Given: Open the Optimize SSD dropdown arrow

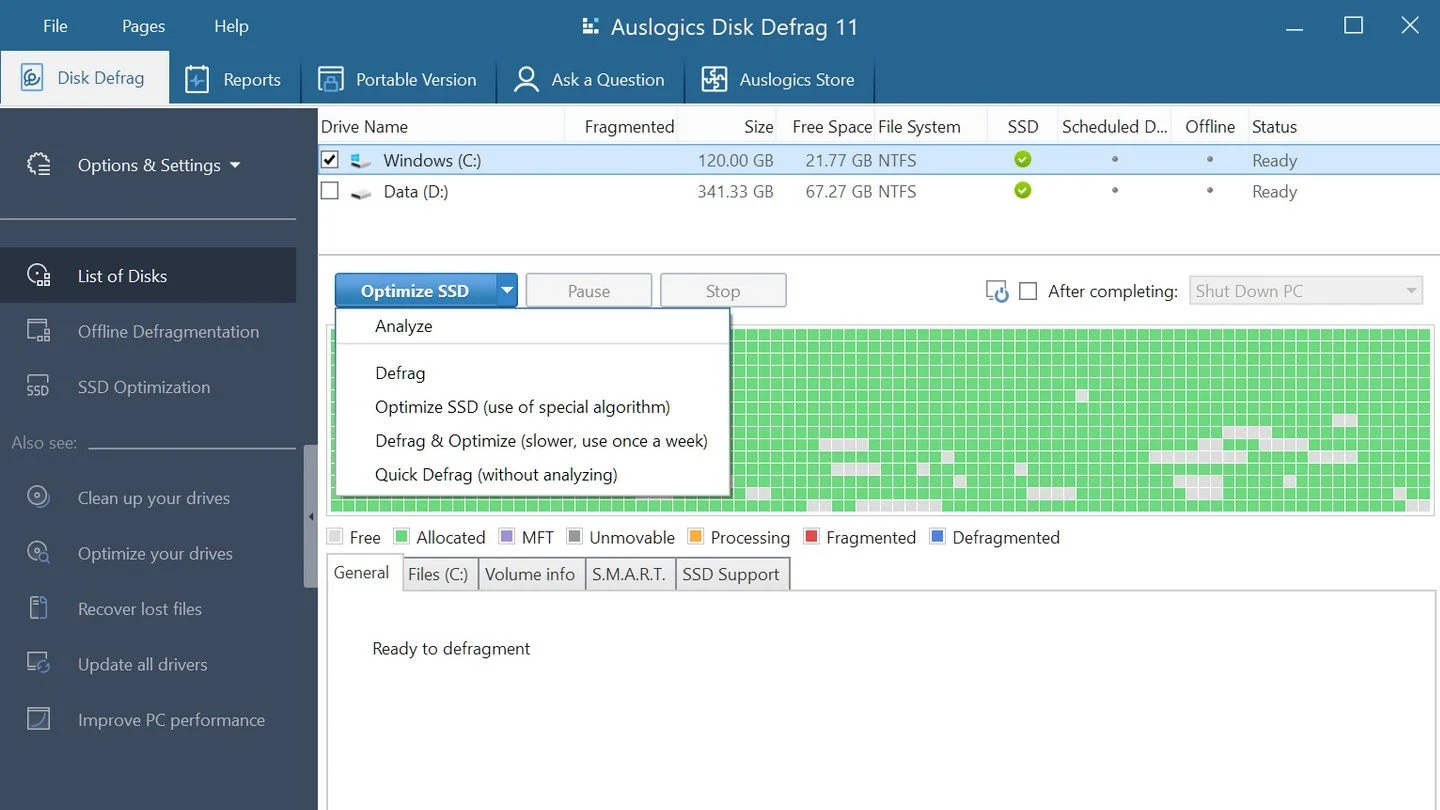Looking at the screenshot, I should pyautogui.click(x=507, y=291).
